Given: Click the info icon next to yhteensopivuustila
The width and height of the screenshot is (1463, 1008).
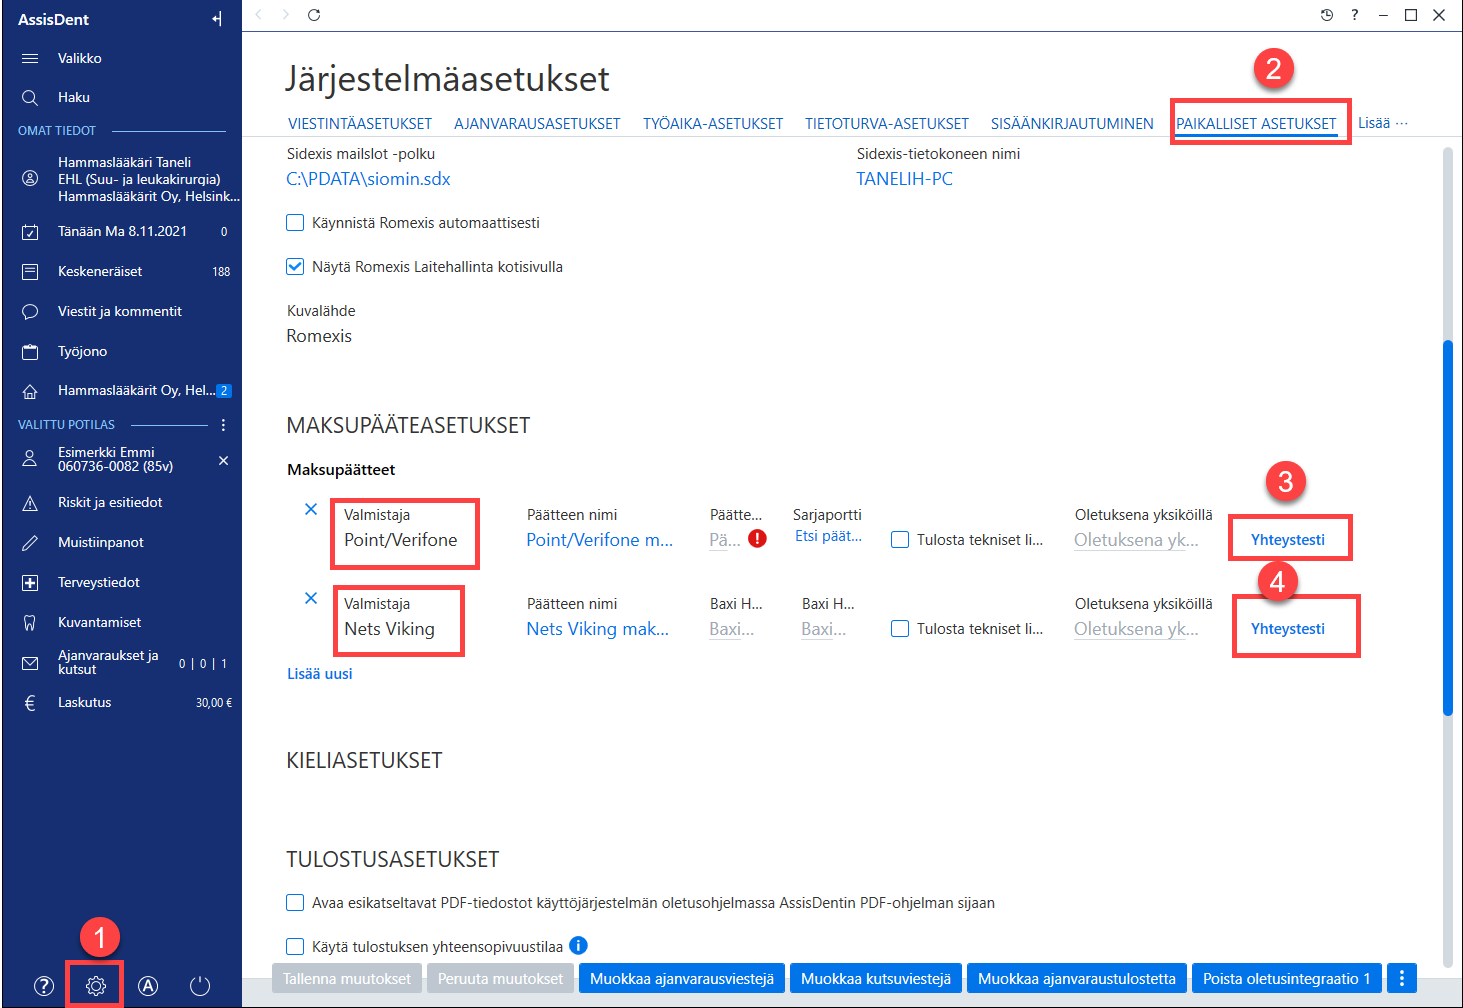Looking at the screenshot, I should tap(578, 945).
